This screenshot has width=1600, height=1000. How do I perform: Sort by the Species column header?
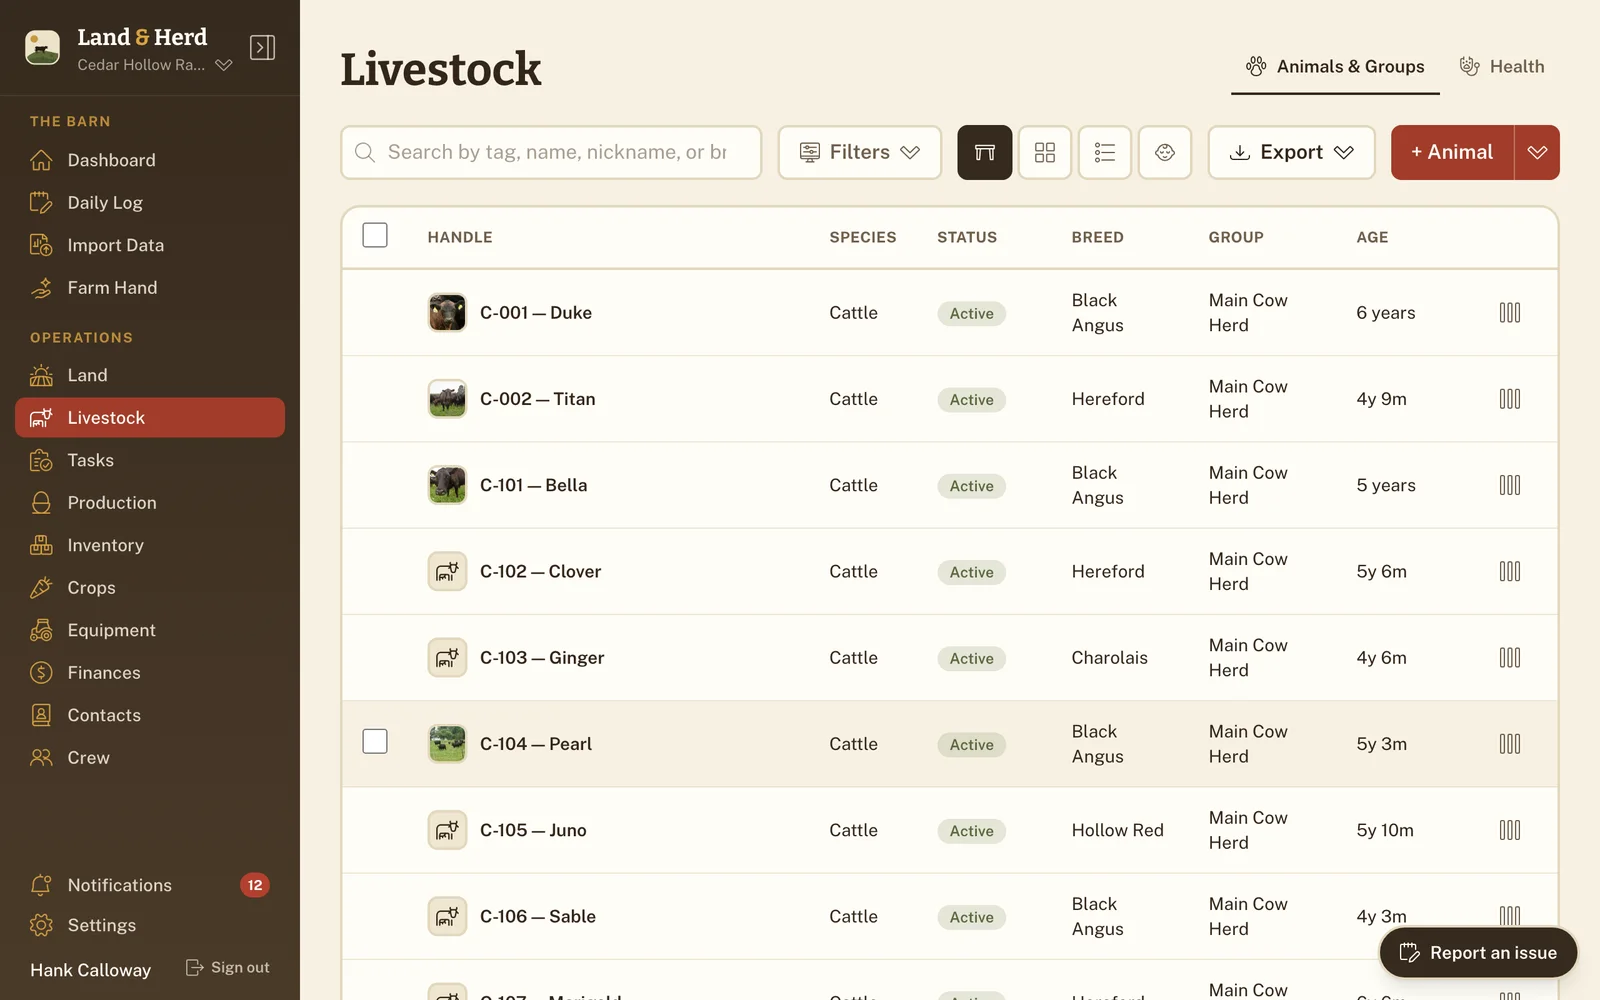coord(863,237)
